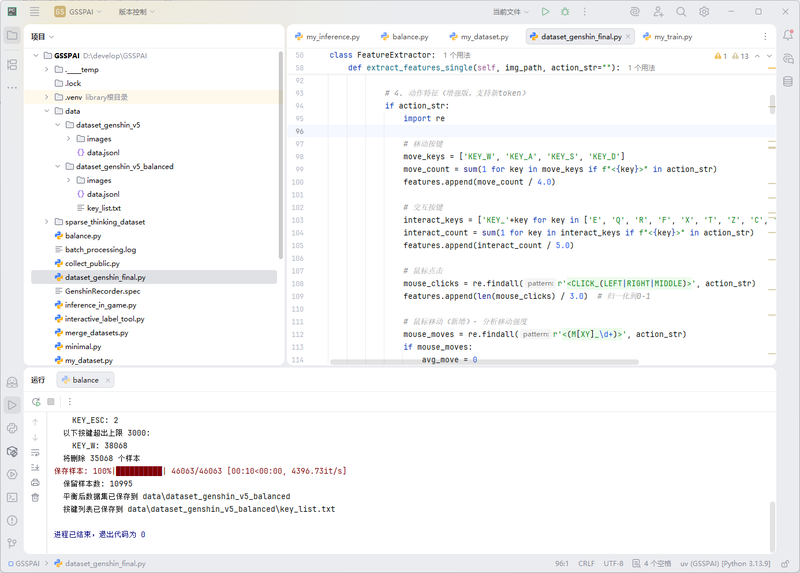Expand the sparse_thinking_dataset folder
800x573 pixels.
[46, 222]
